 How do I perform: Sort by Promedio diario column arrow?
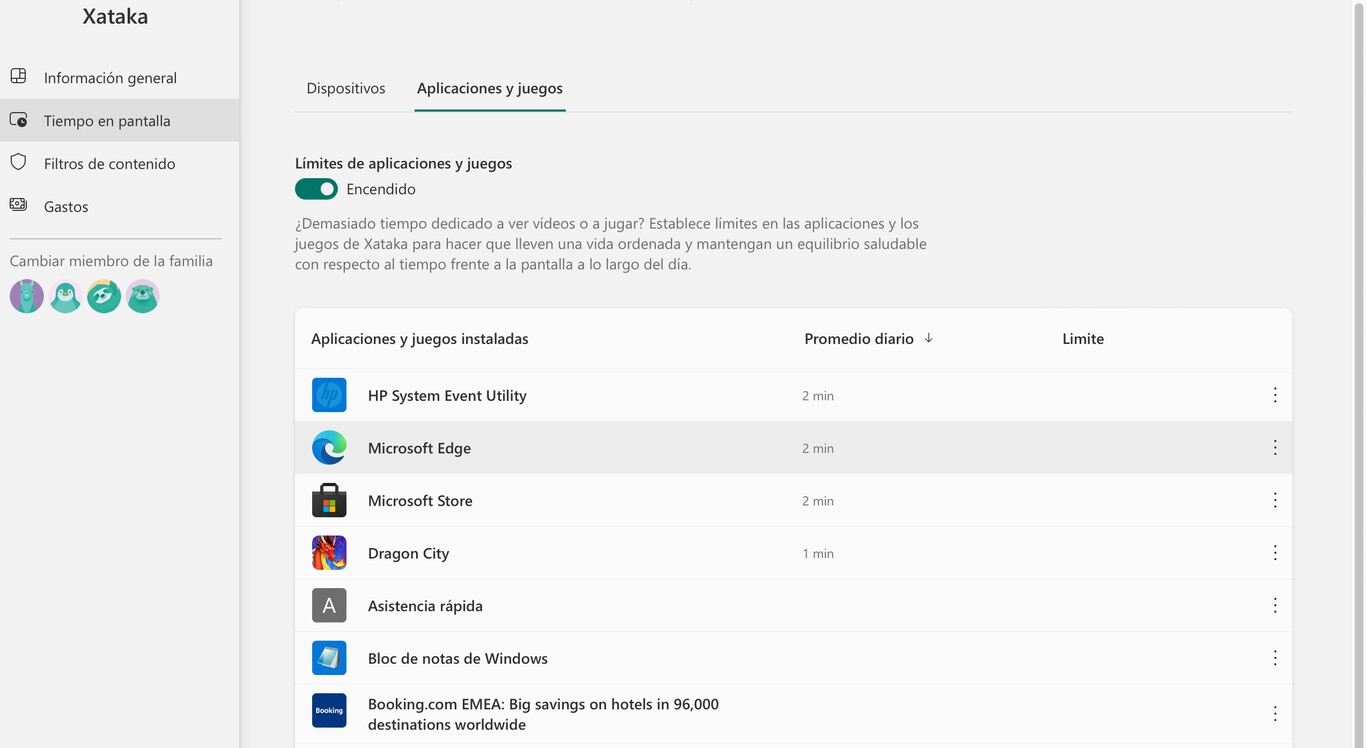pyautogui.click(x=928, y=338)
